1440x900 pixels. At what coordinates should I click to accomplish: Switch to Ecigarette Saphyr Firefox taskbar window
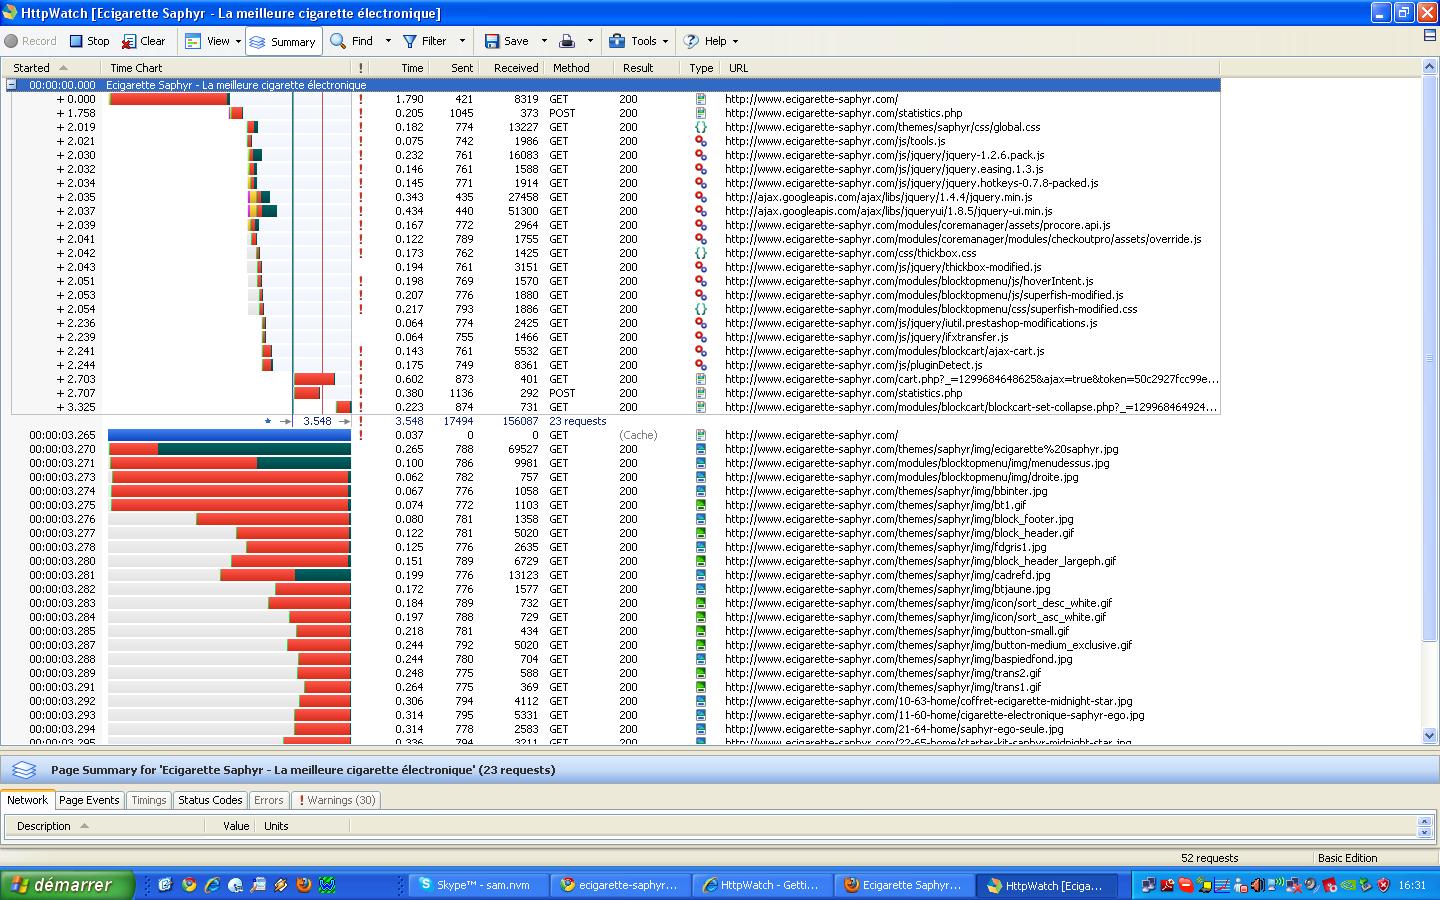(x=904, y=885)
